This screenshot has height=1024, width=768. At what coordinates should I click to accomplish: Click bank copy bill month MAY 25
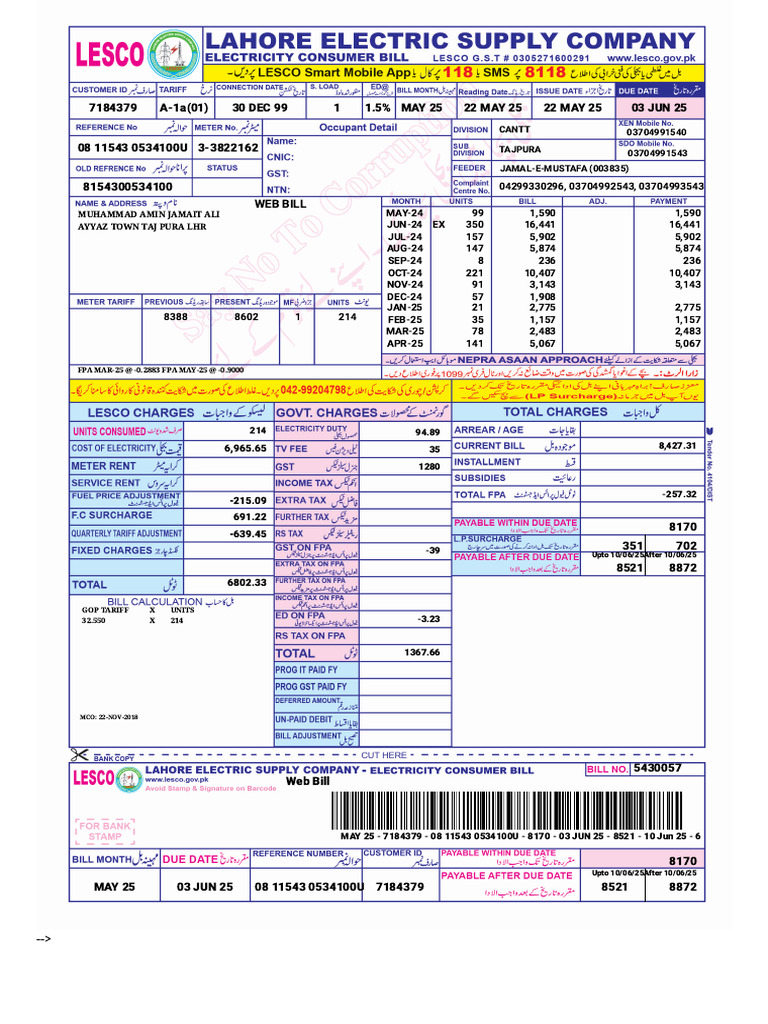[x=114, y=887]
